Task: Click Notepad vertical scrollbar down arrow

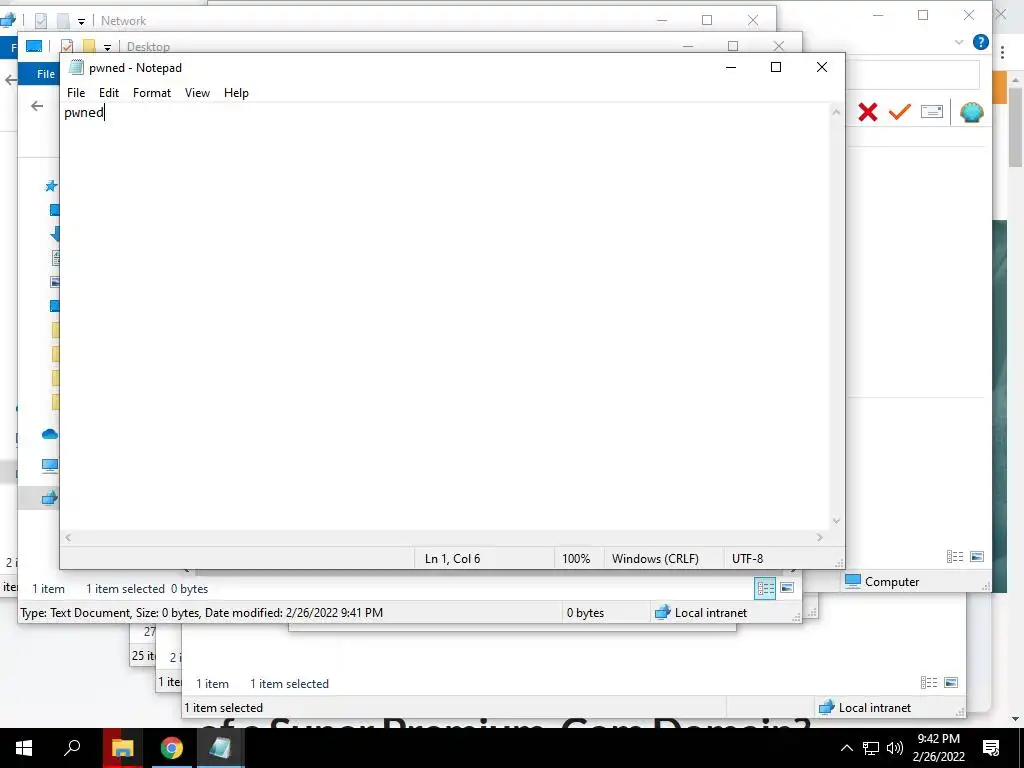Action: coord(836,521)
